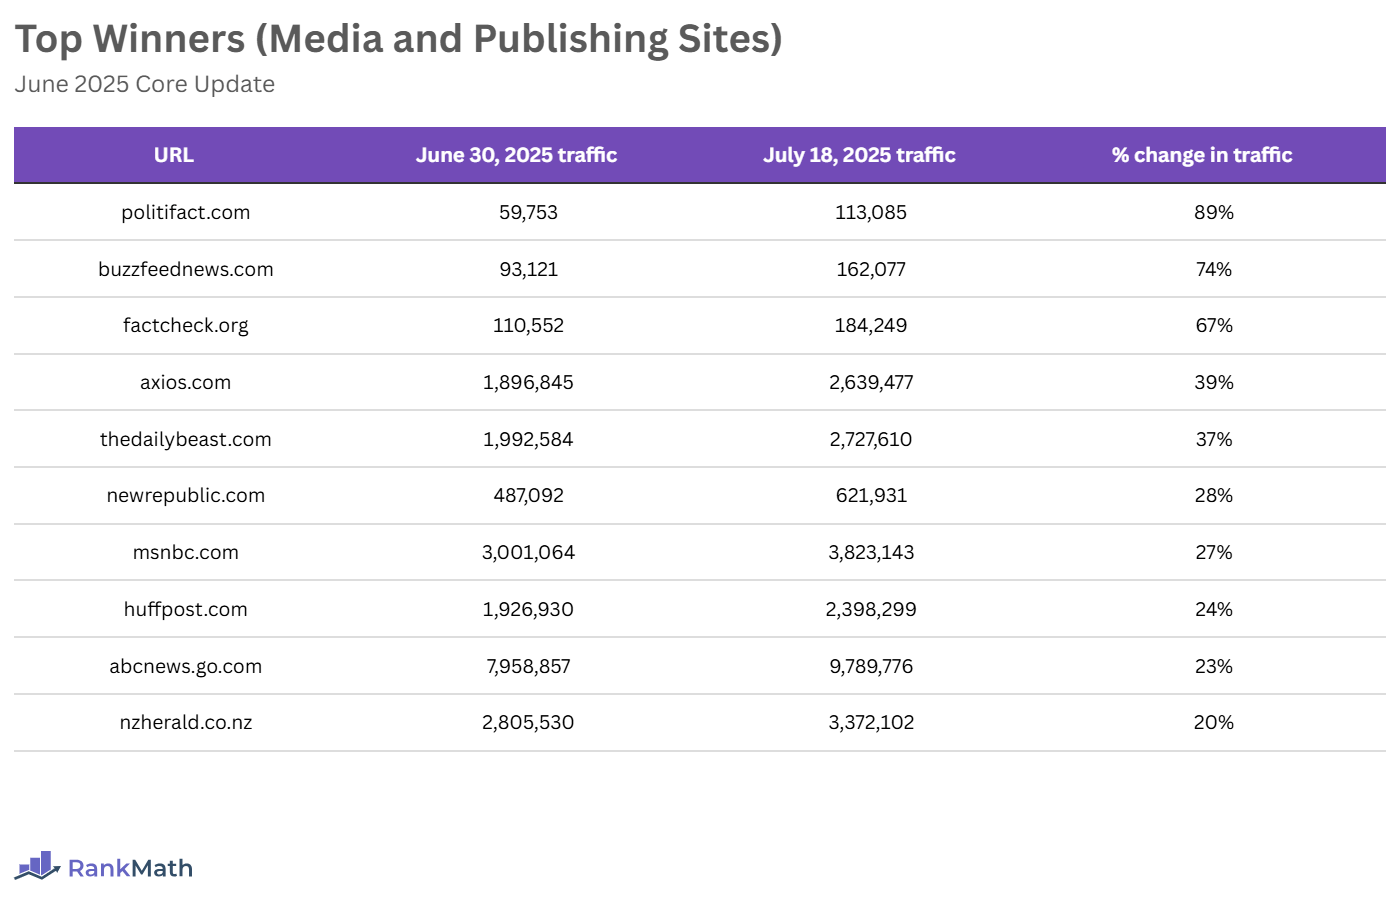Image resolution: width=1400 pixels, height=900 pixels.
Task: Select the newrepublic.com cell
Action: tap(186, 495)
